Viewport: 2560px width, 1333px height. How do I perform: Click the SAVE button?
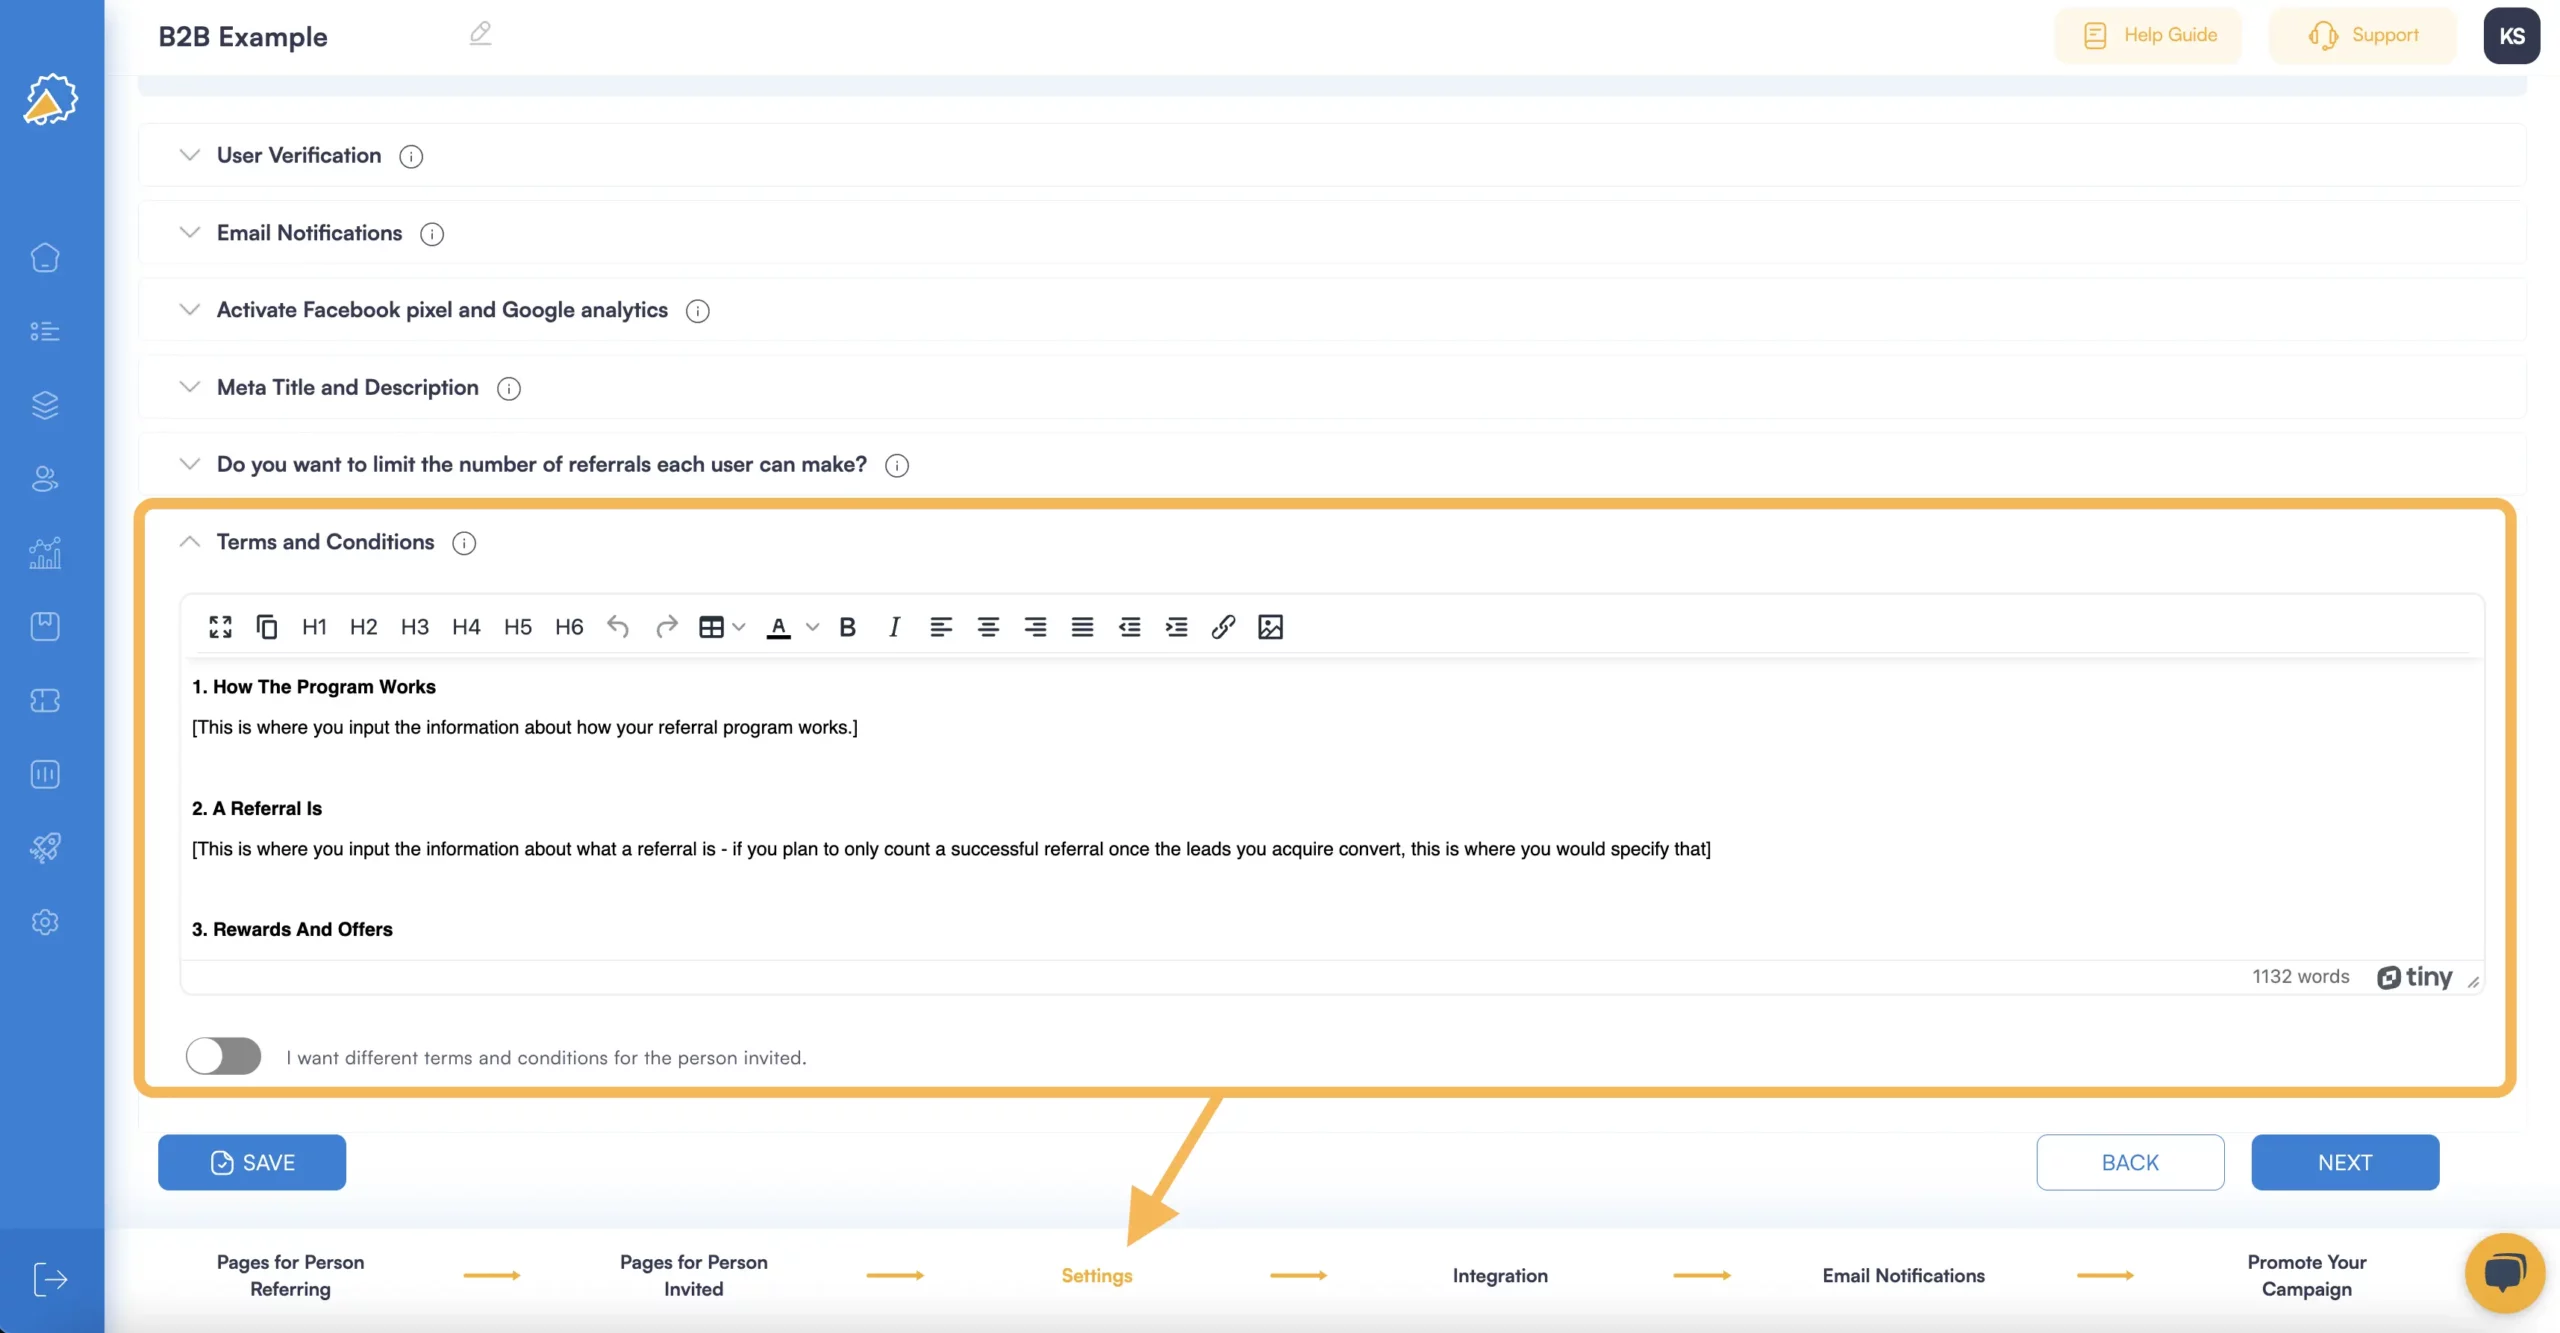pyautogui.click(x=252, y=1162)
